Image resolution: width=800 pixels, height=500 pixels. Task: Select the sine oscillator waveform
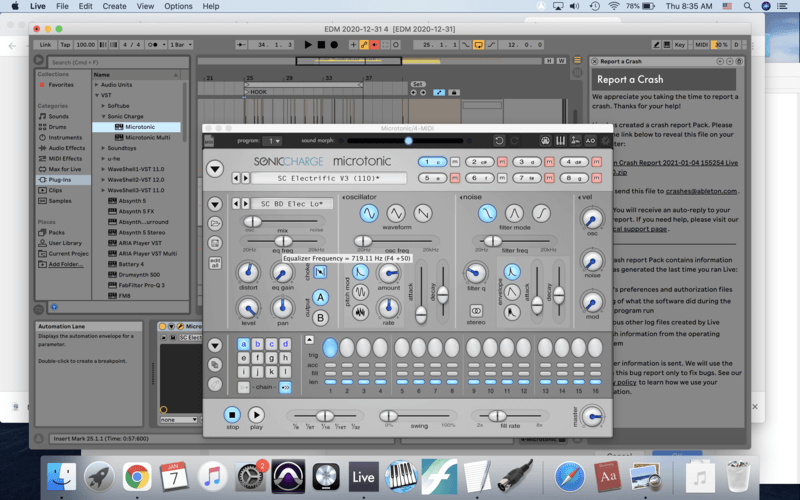(x=368, y=213)
